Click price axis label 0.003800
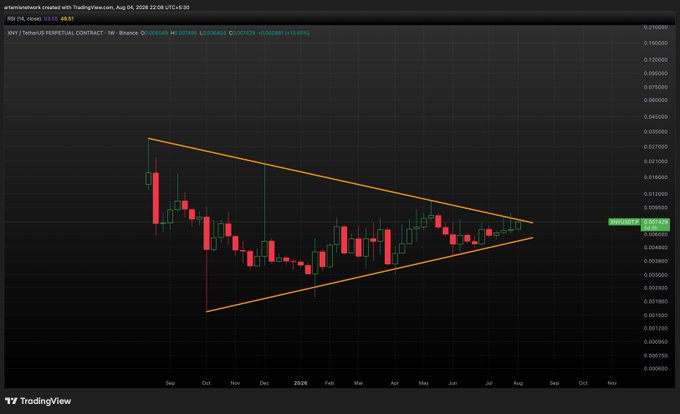680x414 pixels. (656, 261)
